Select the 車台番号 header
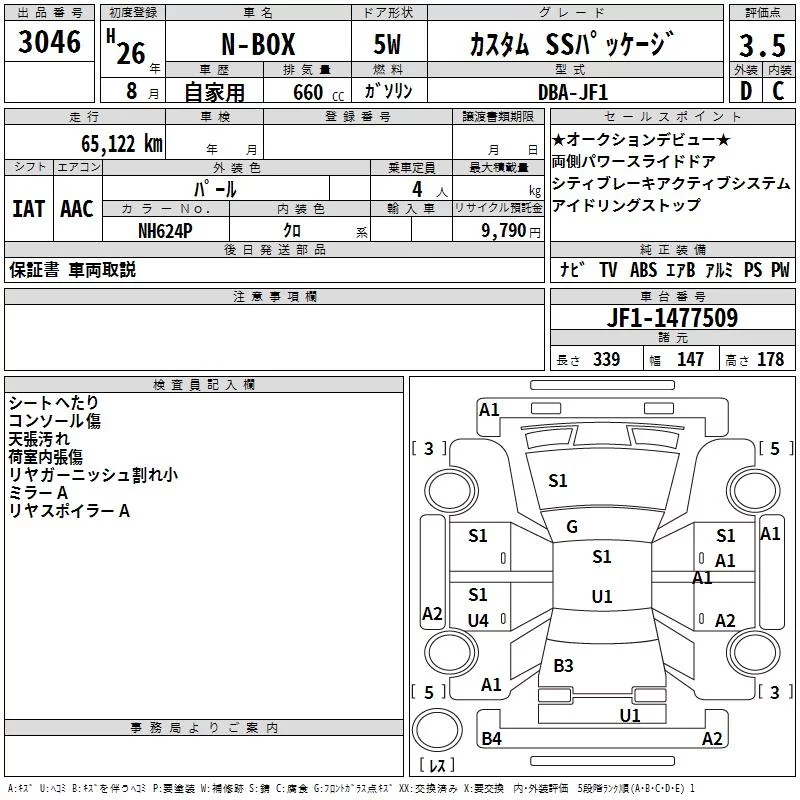 673,296
